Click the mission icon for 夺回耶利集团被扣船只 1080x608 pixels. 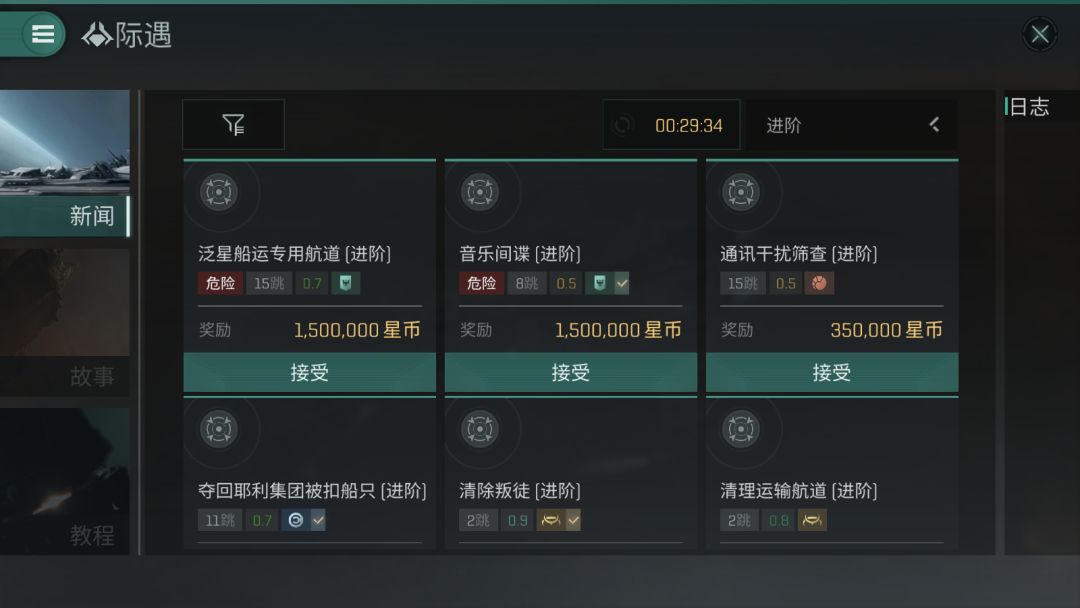point(218,429)
